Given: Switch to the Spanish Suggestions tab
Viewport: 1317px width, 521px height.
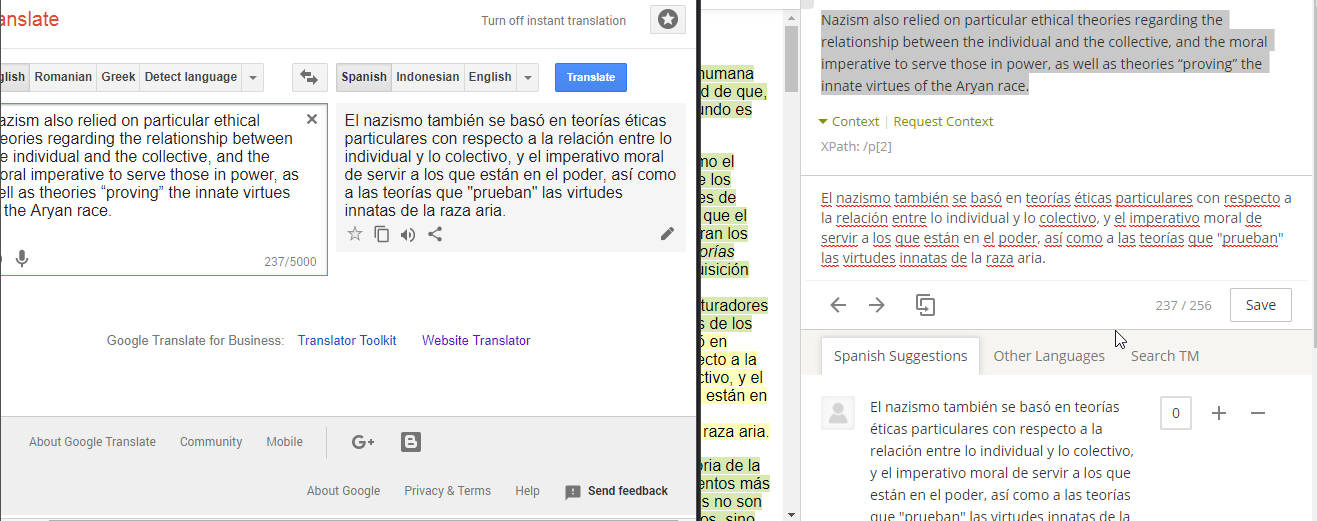Looking at the screenshot, I should (x=900, y=356).
